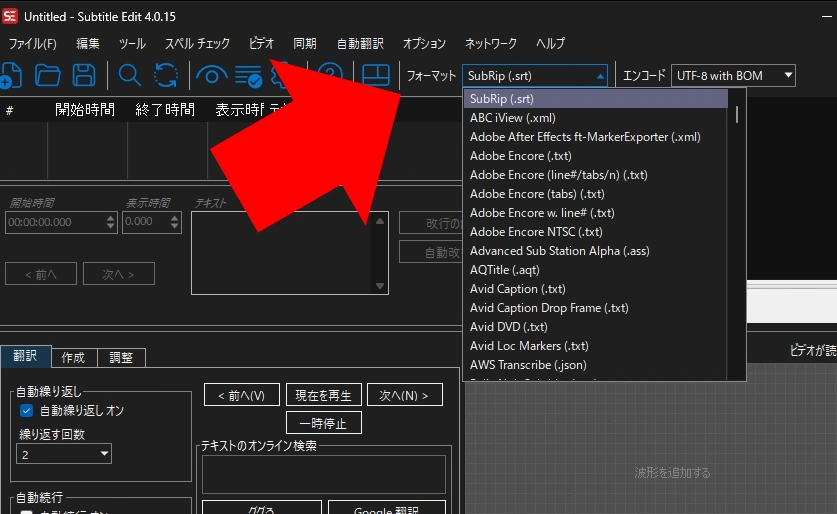Click the 次へ(N) > button
The image size is (837, 514).
tap(405, 395)
